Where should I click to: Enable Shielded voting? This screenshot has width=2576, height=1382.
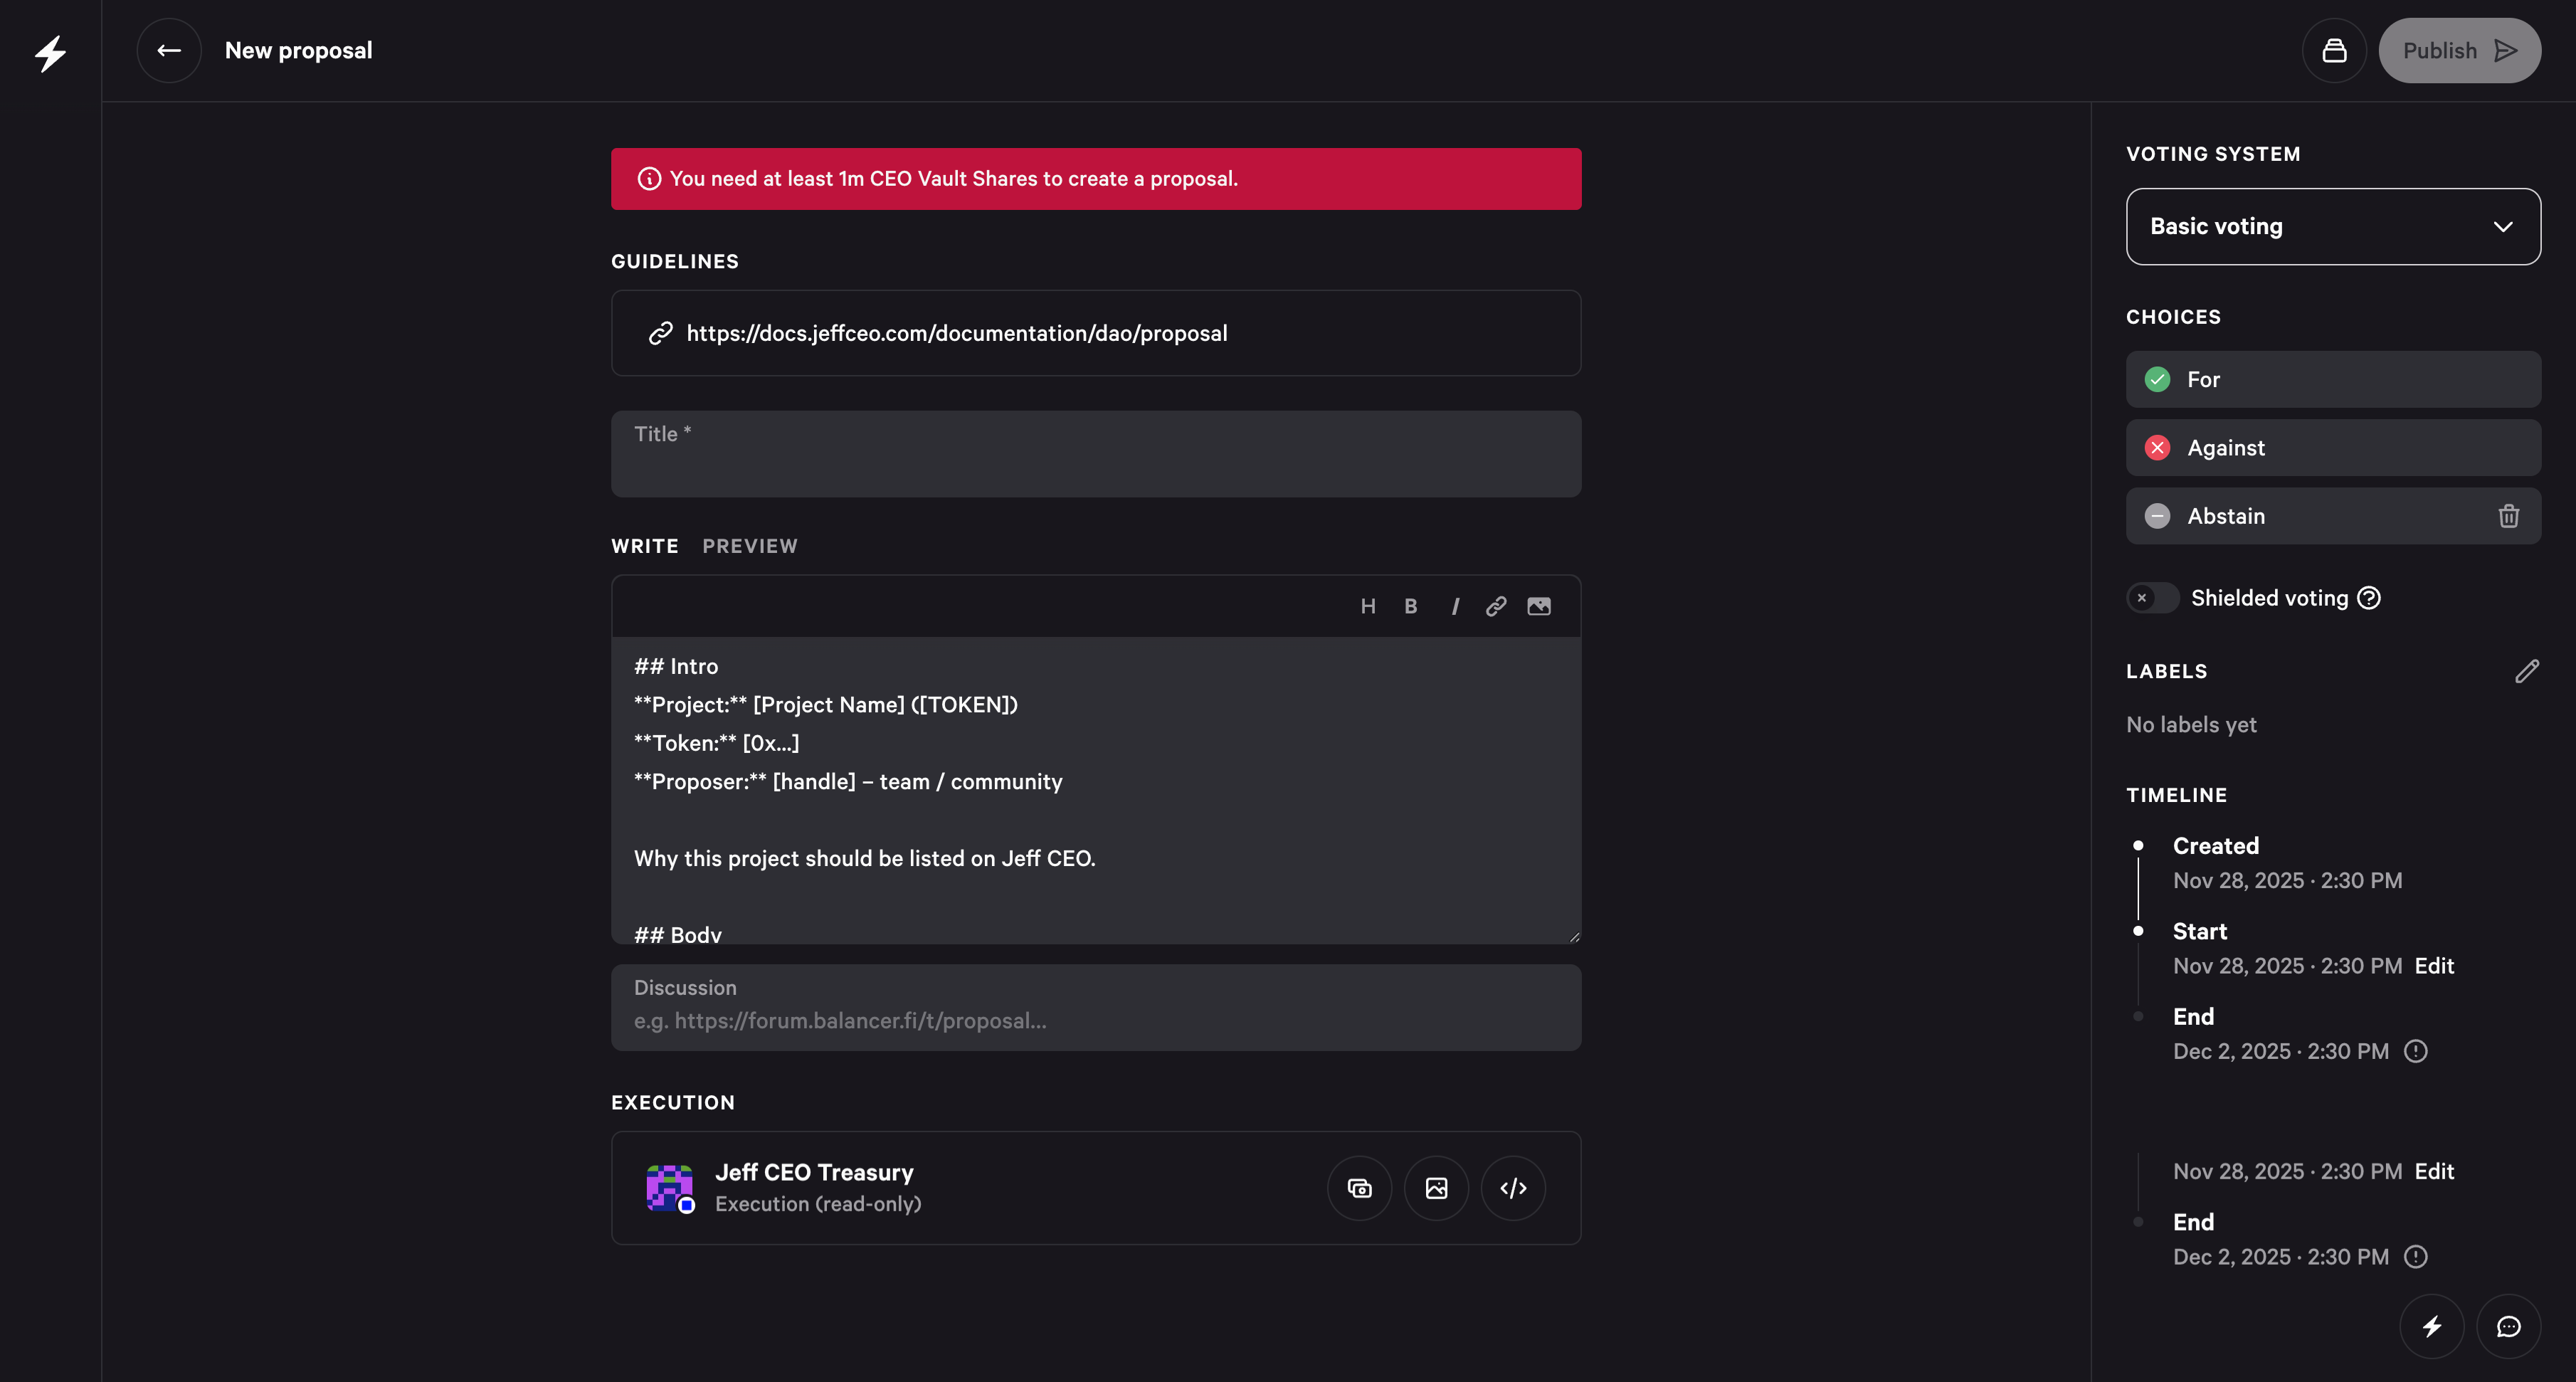(x=2152, y=597)
